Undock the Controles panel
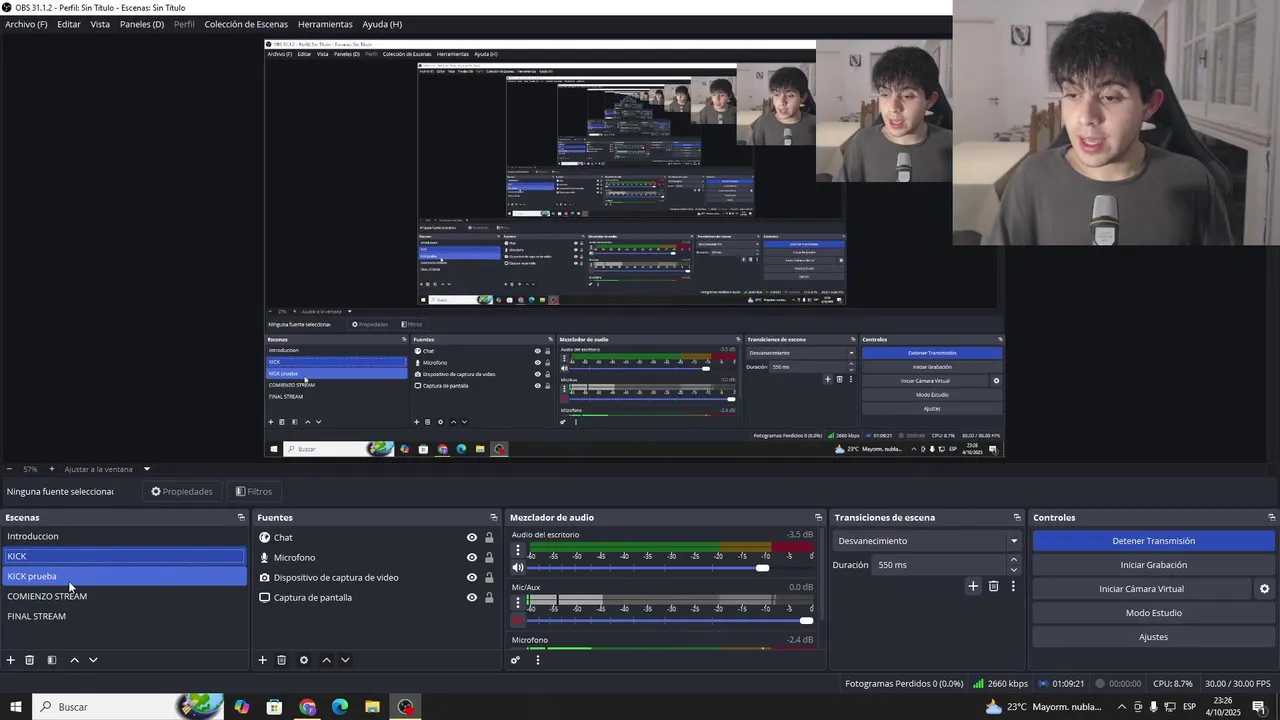 point(1272,517)
